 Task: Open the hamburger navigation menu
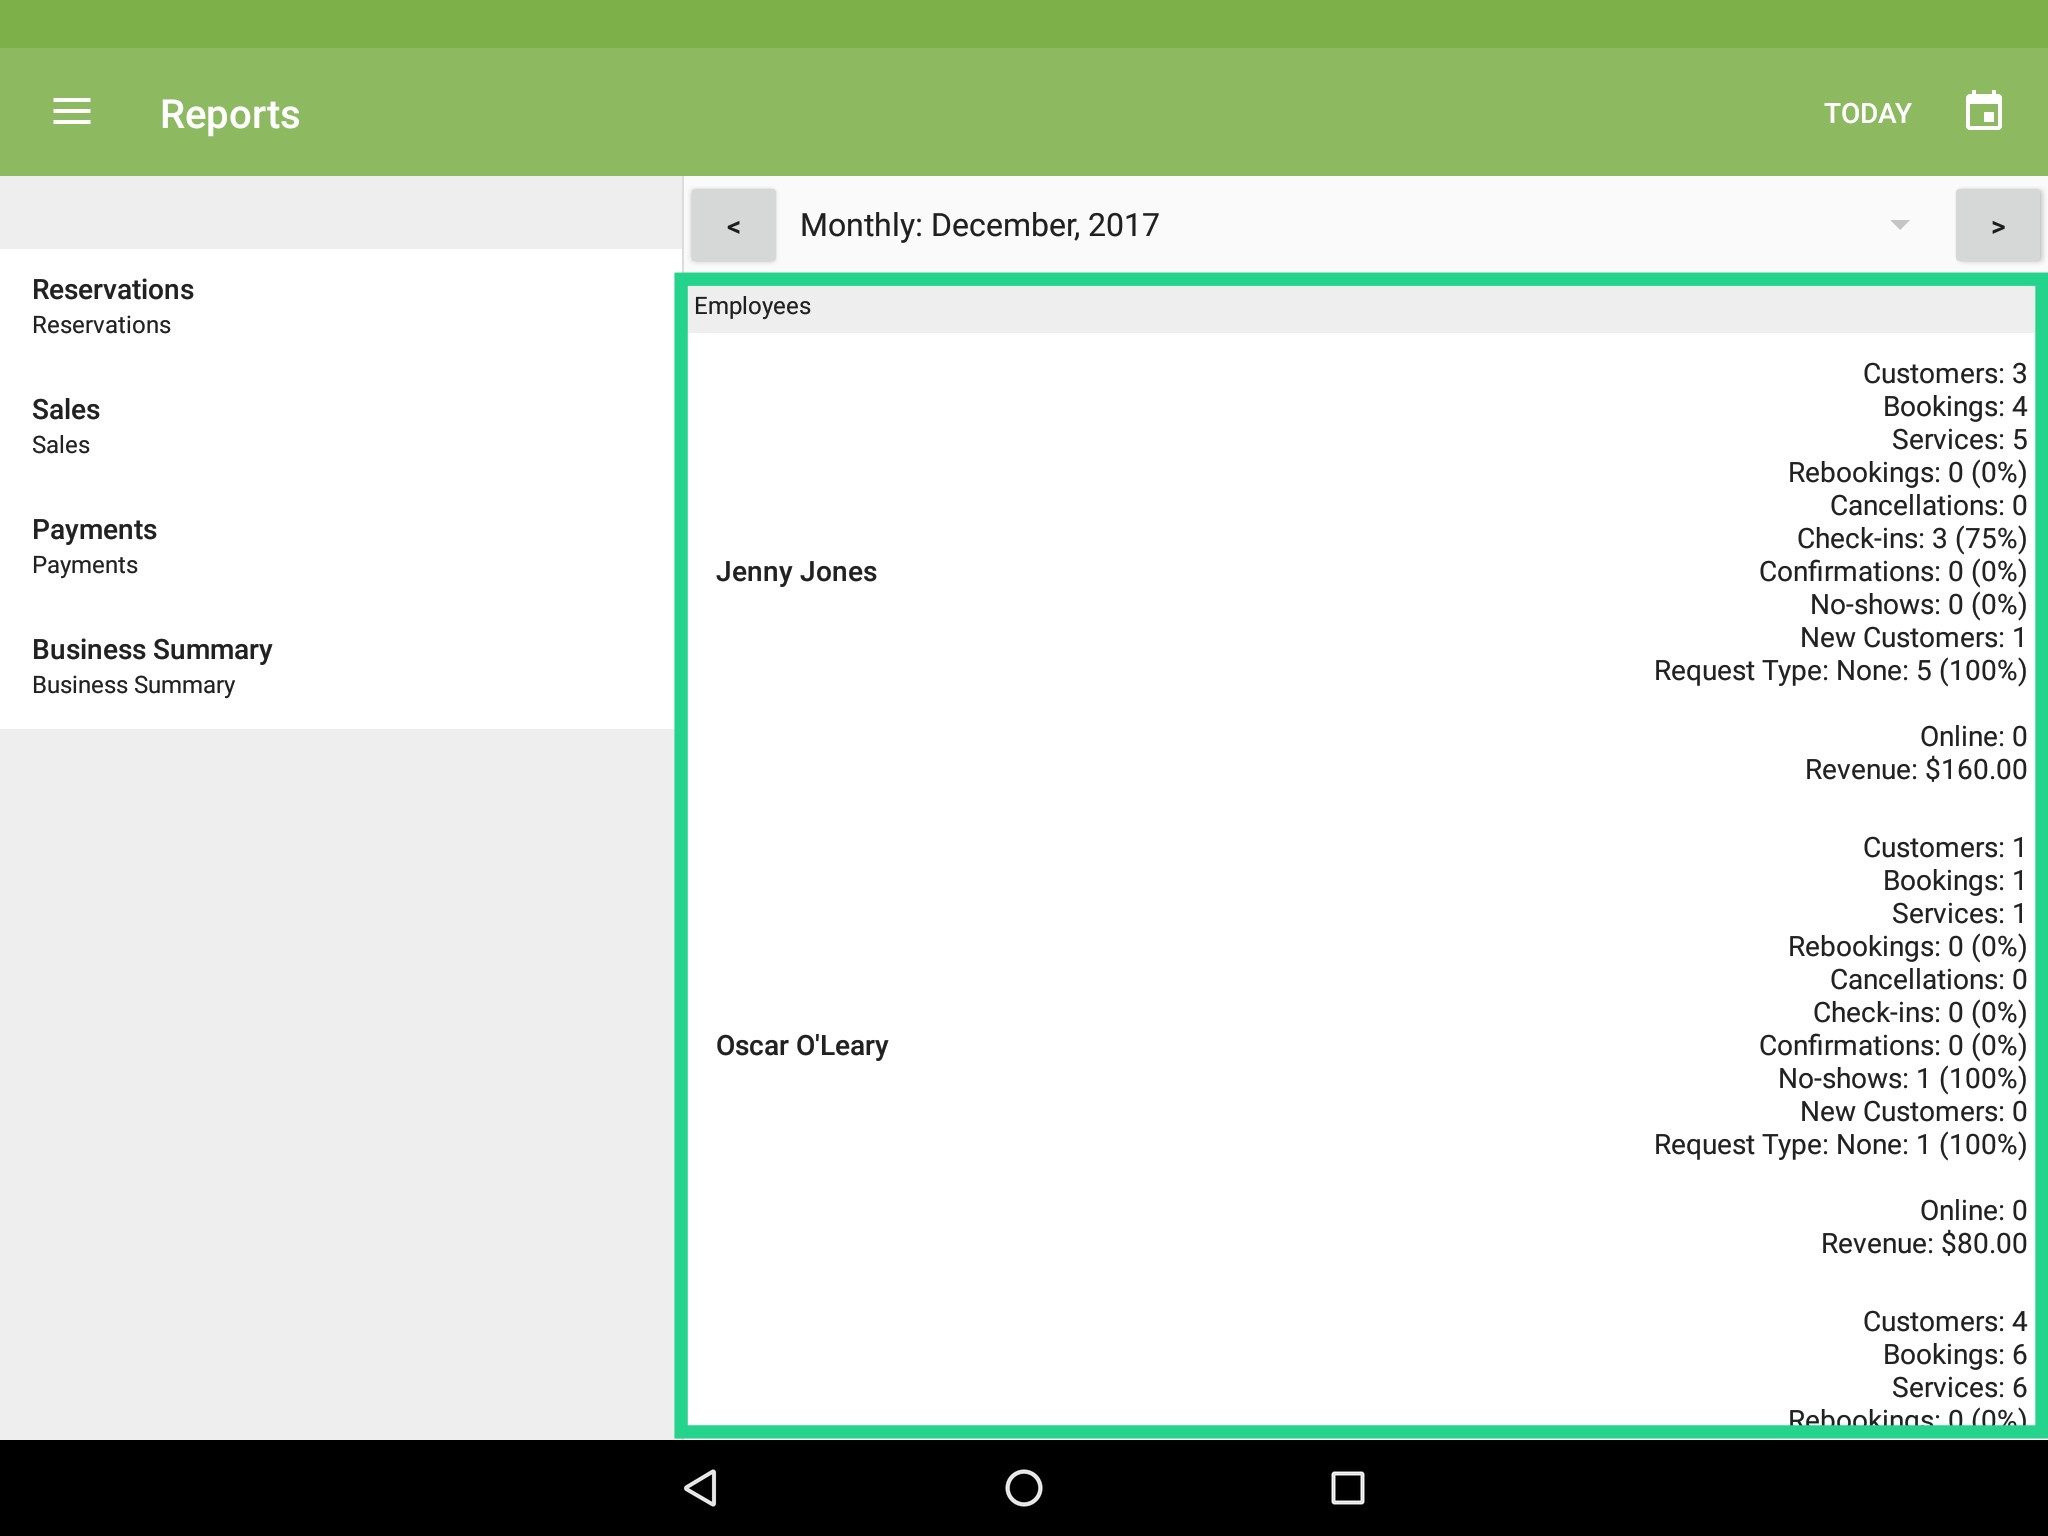72,112
